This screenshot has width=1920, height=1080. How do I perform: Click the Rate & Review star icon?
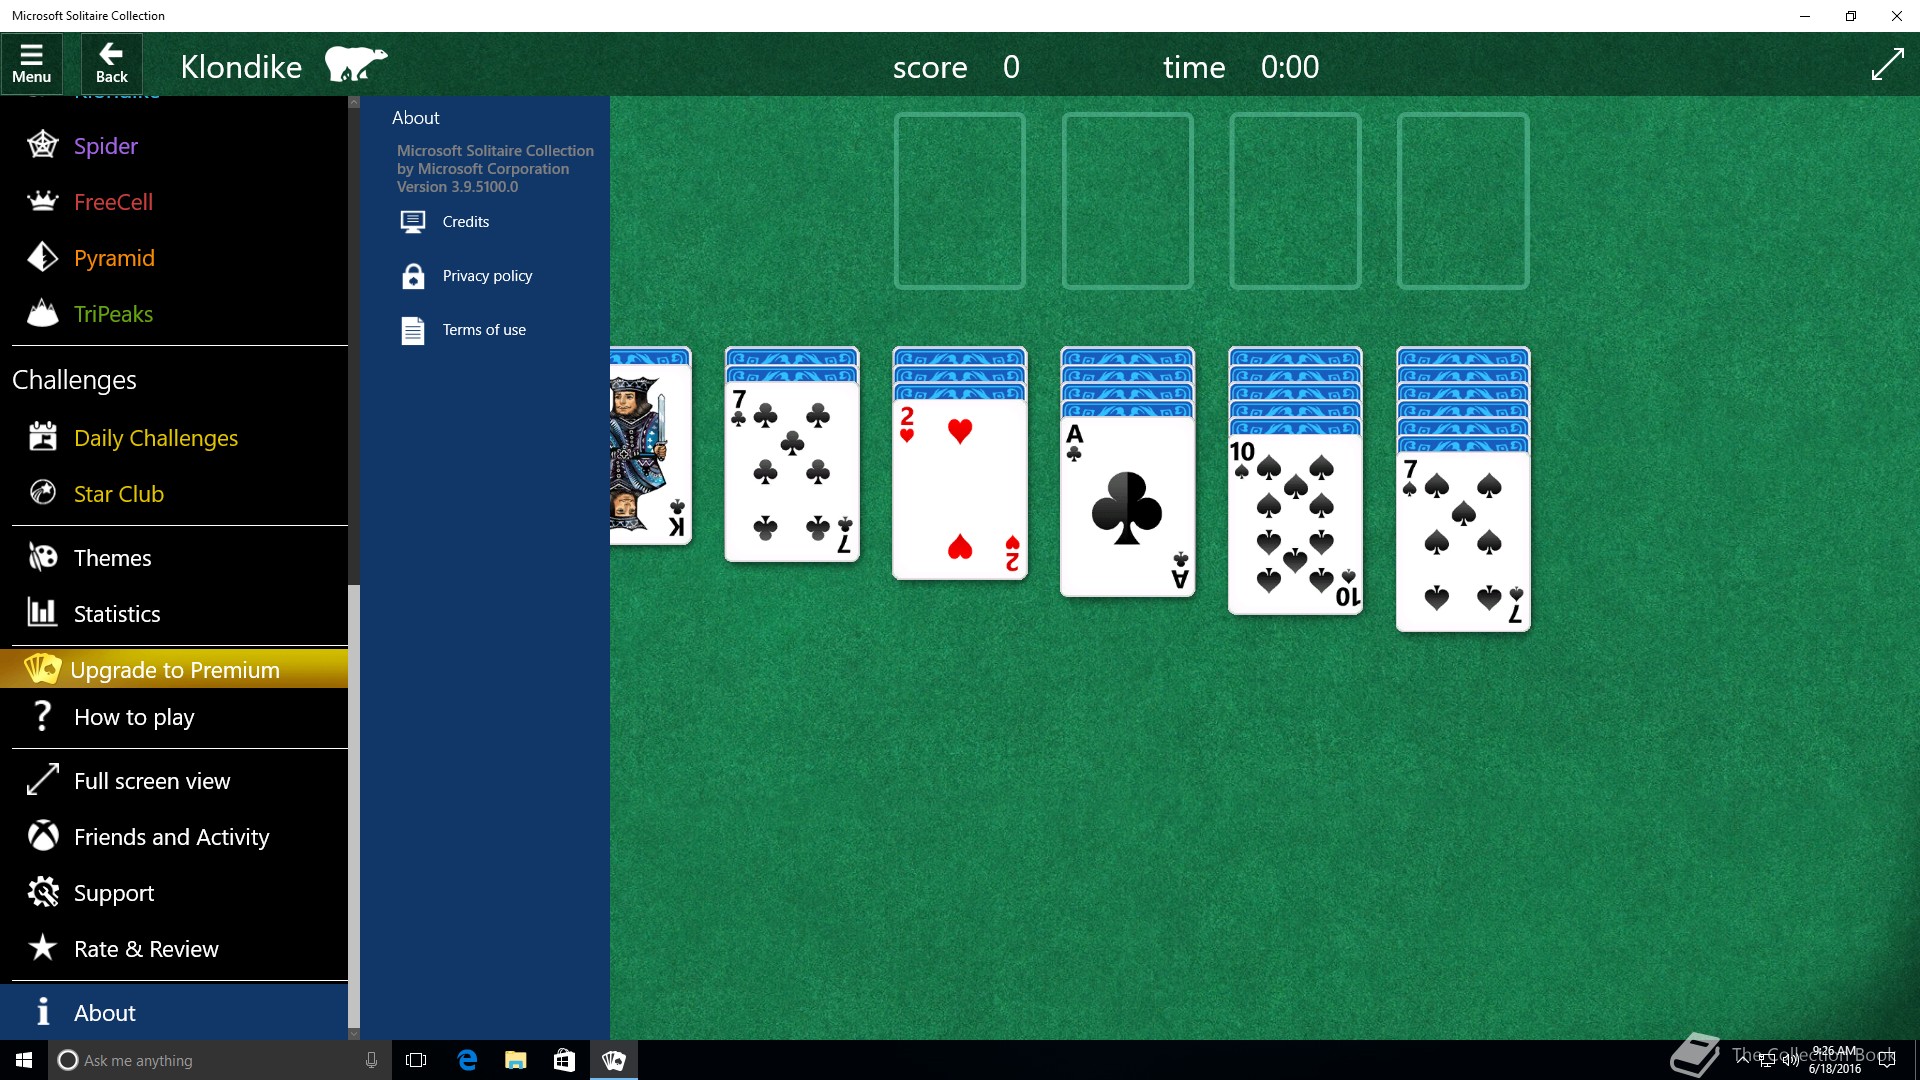[42, 947]
